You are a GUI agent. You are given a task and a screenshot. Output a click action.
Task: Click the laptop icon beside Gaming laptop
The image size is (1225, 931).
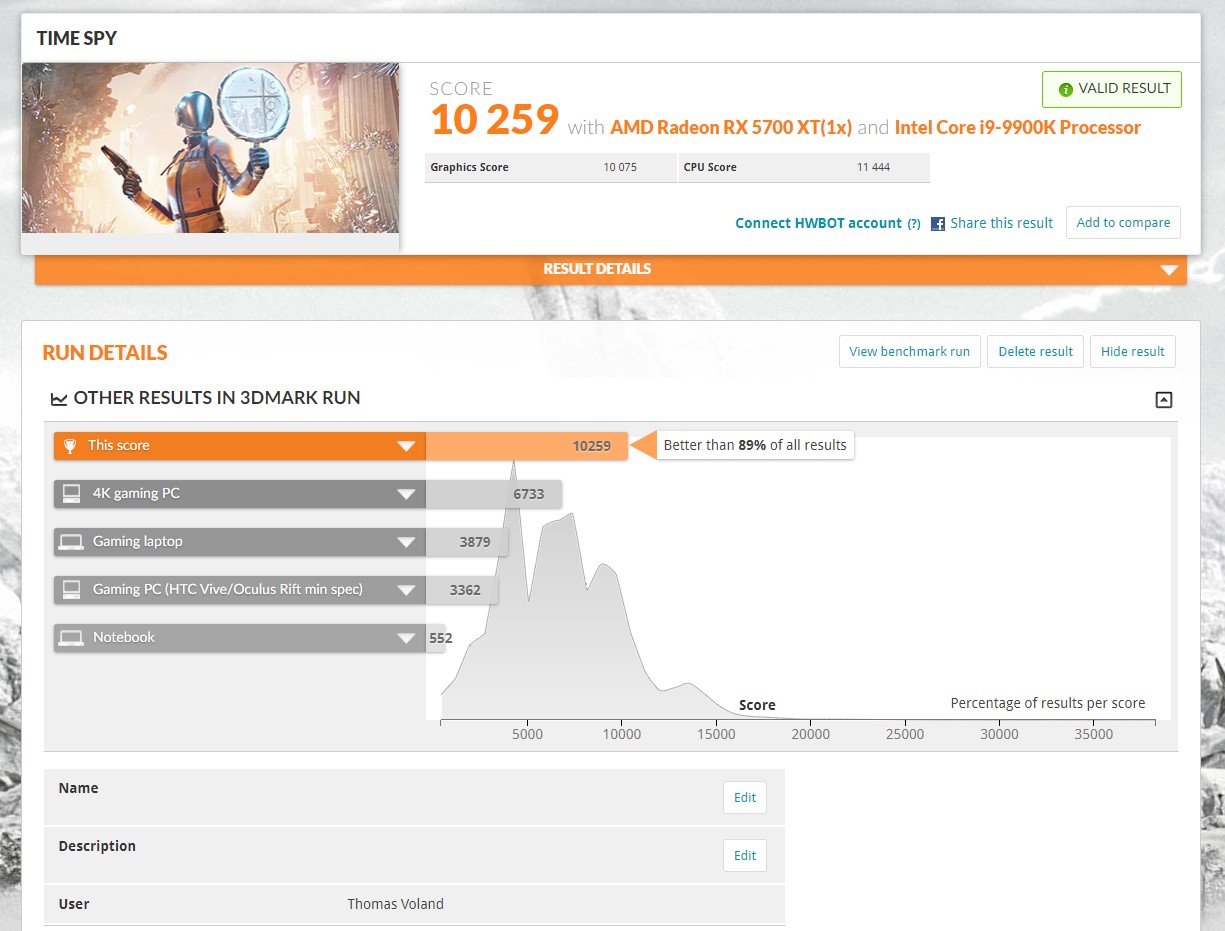[x=71, y=542]
